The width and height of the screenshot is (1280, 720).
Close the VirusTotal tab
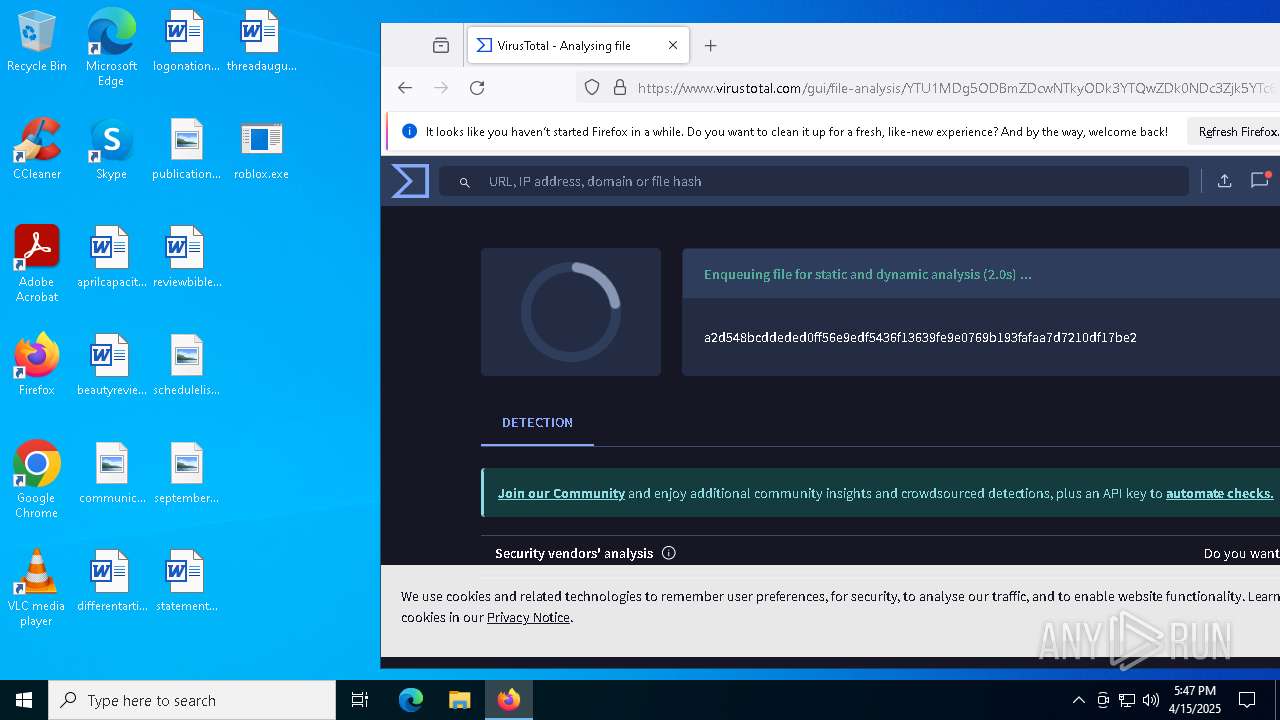pyautogui.click(x=673, y=45)
